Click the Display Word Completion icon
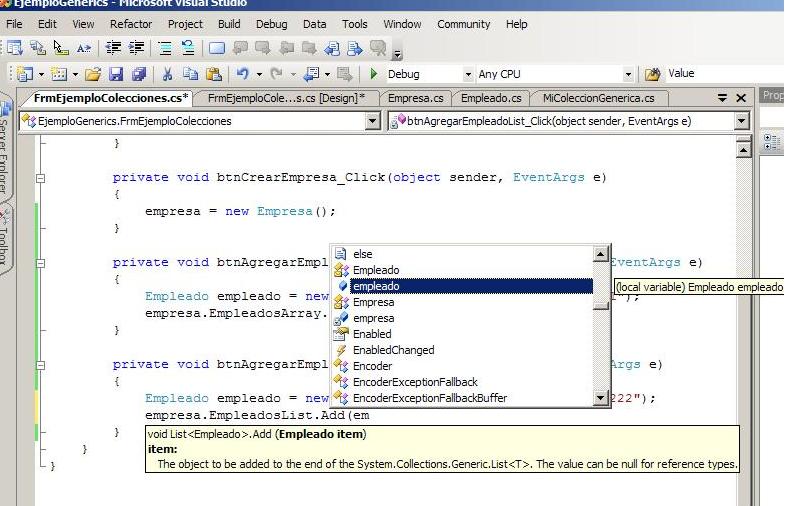Image resolution: width=785 pixels, height=506 pixels. [x=84, y=48]
